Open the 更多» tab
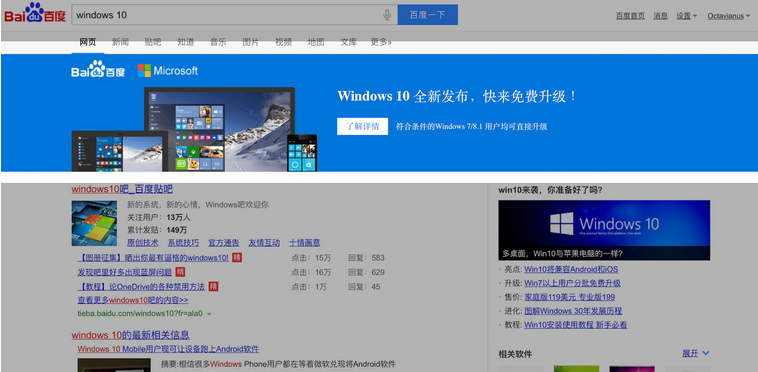Image resolution: width=758 pixels, height=372 pixels. point(381,42)
